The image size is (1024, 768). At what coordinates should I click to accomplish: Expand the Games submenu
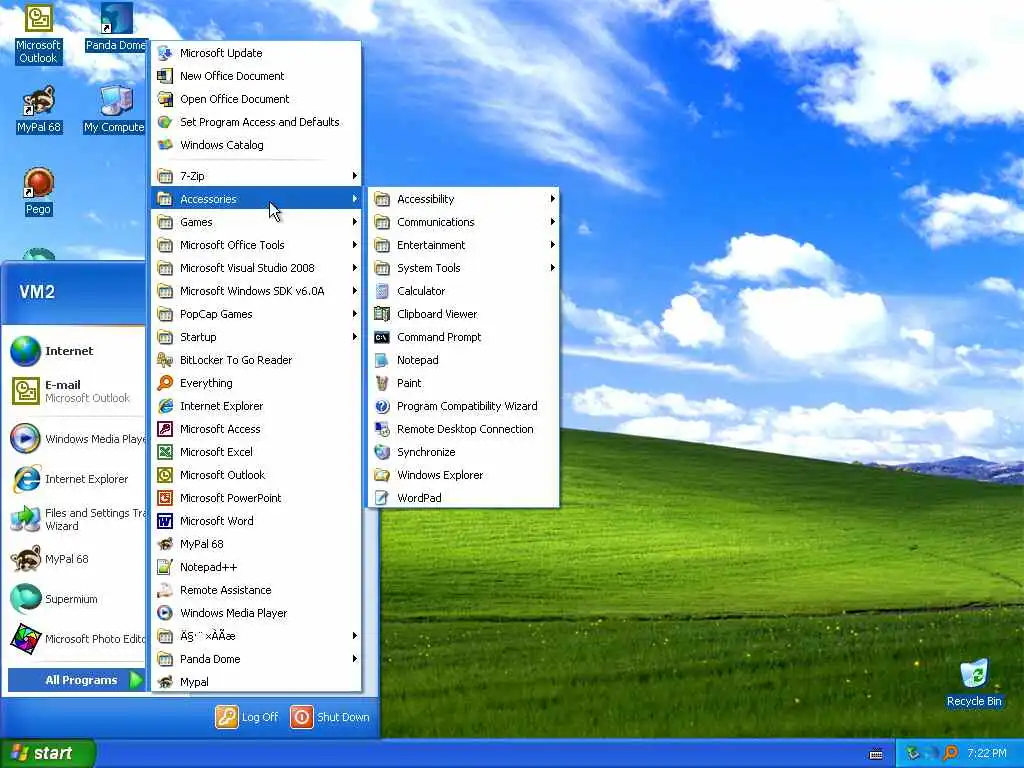[x=256, y=222]
